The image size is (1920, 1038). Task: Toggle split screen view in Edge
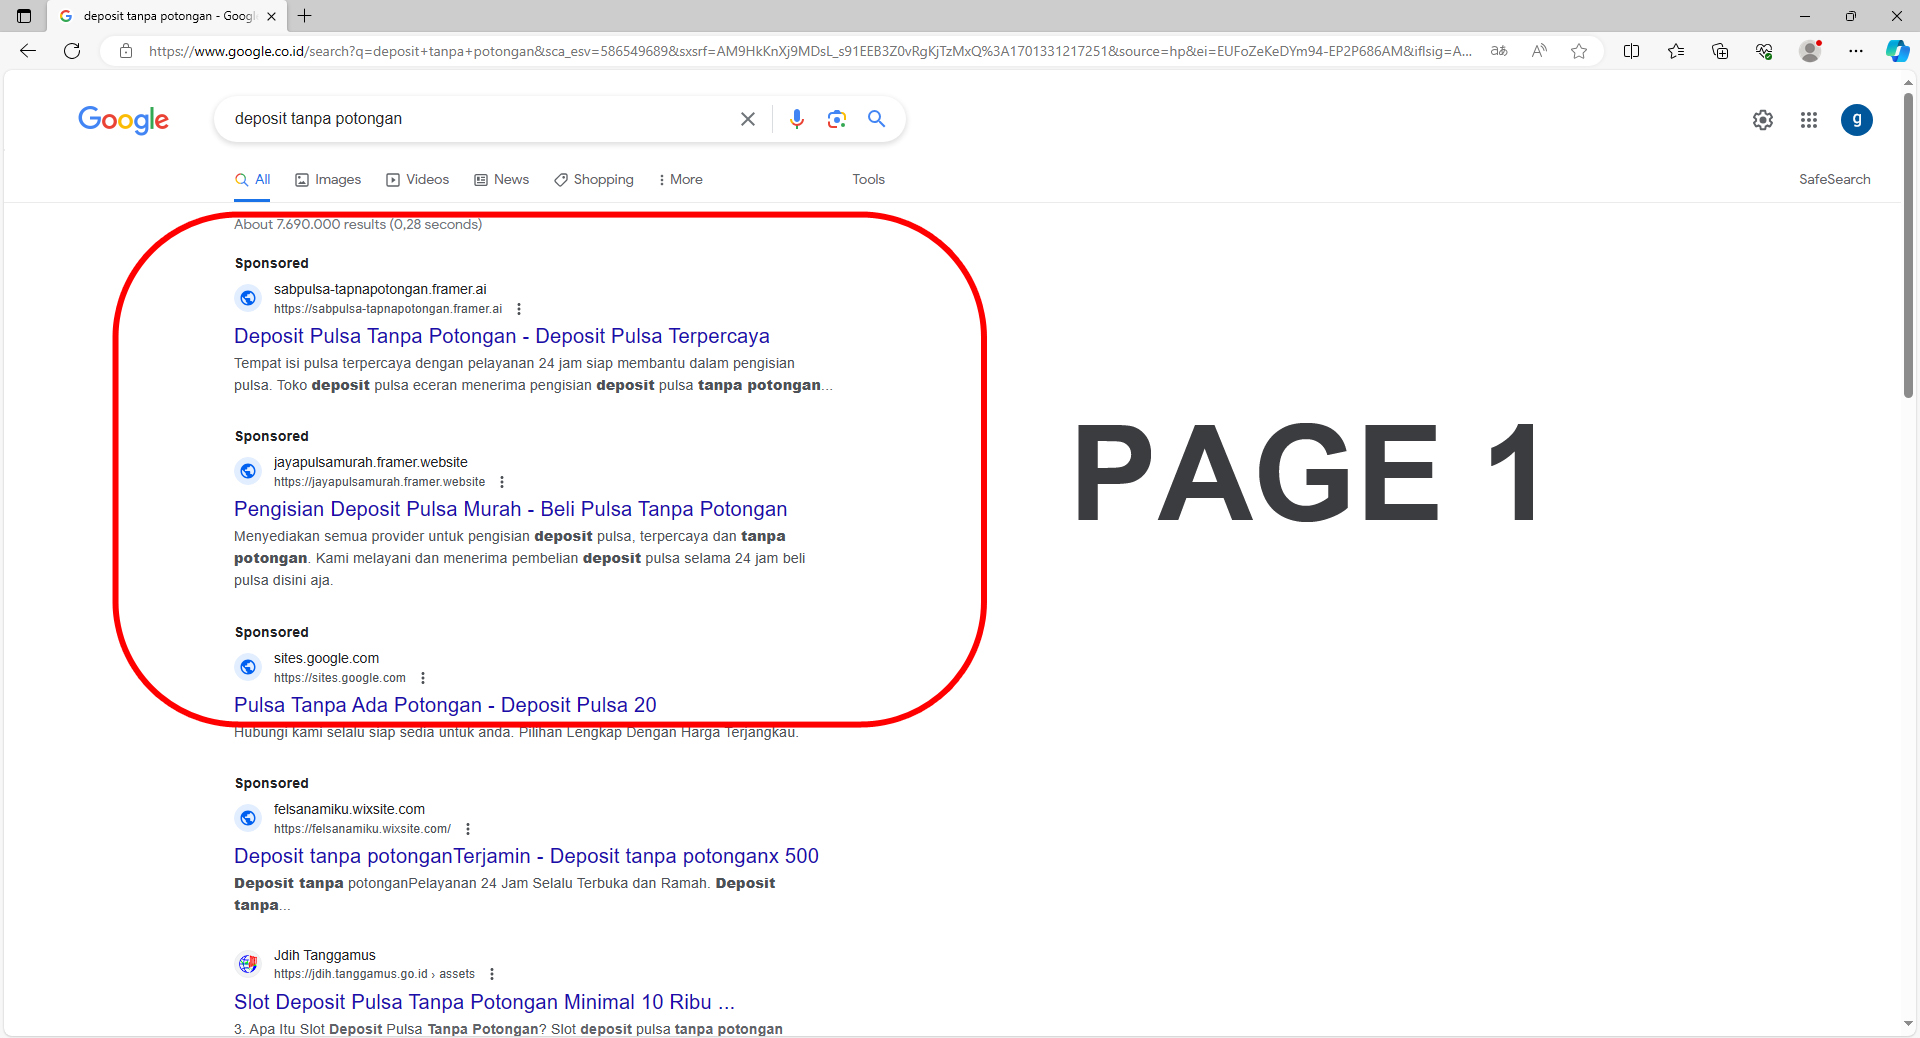pos(1631,51)
